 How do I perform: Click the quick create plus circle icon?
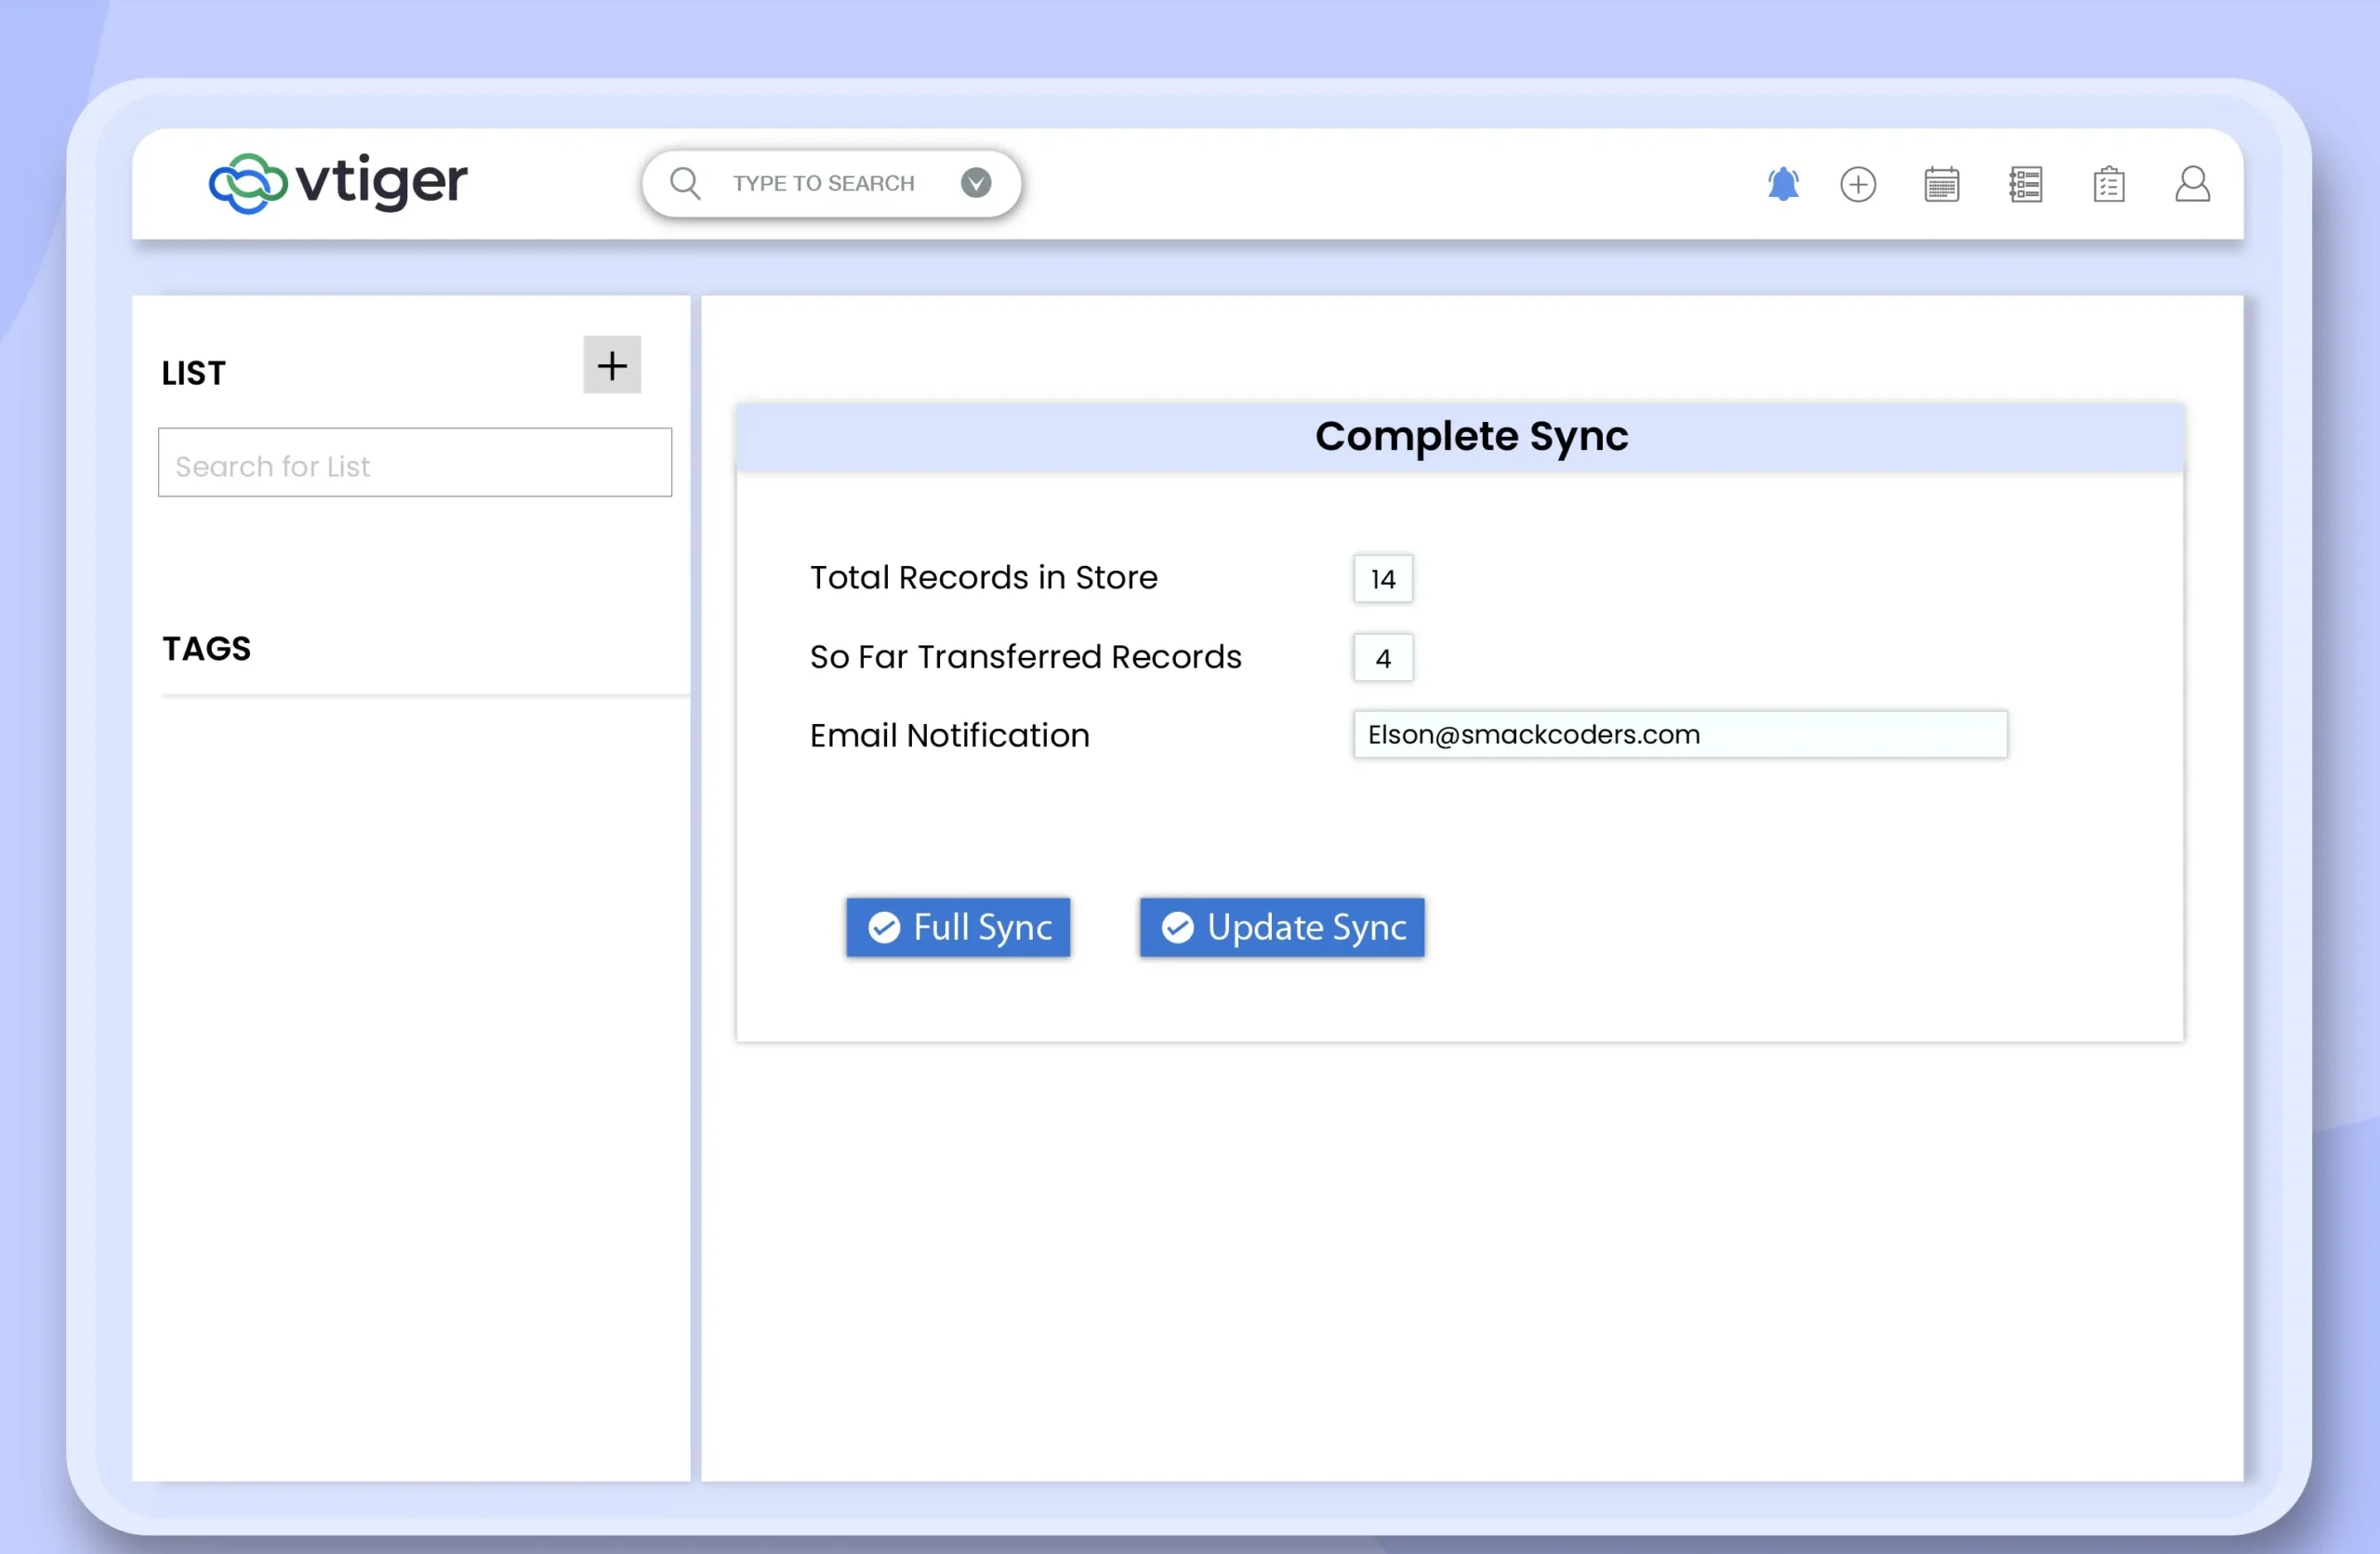(1858, 184)
